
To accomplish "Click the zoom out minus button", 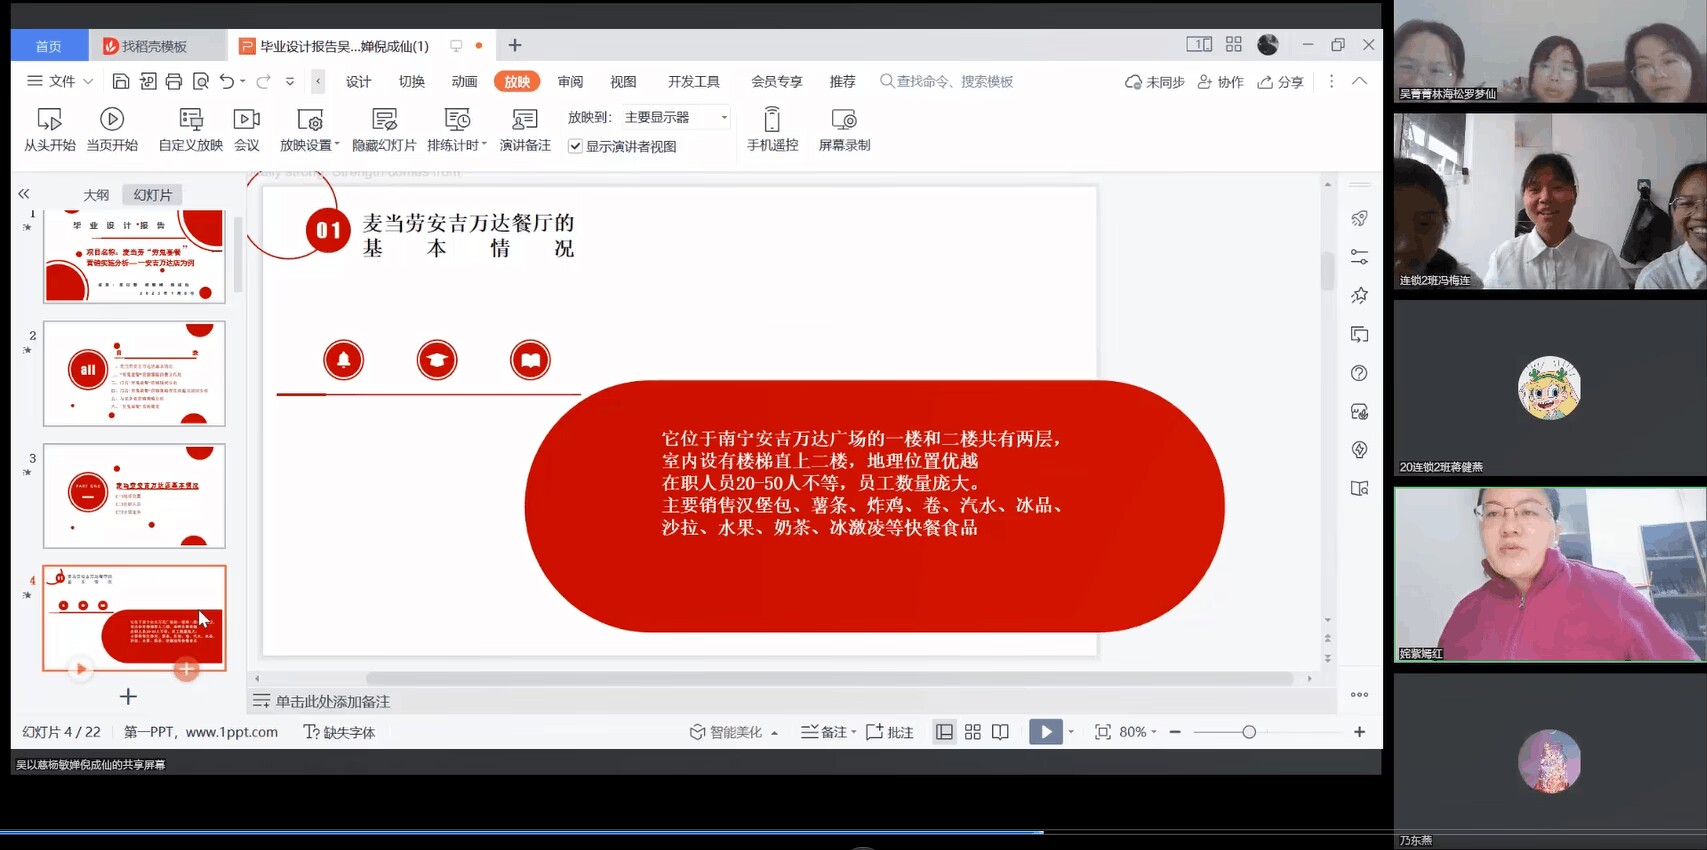I will coord(1175,732).
